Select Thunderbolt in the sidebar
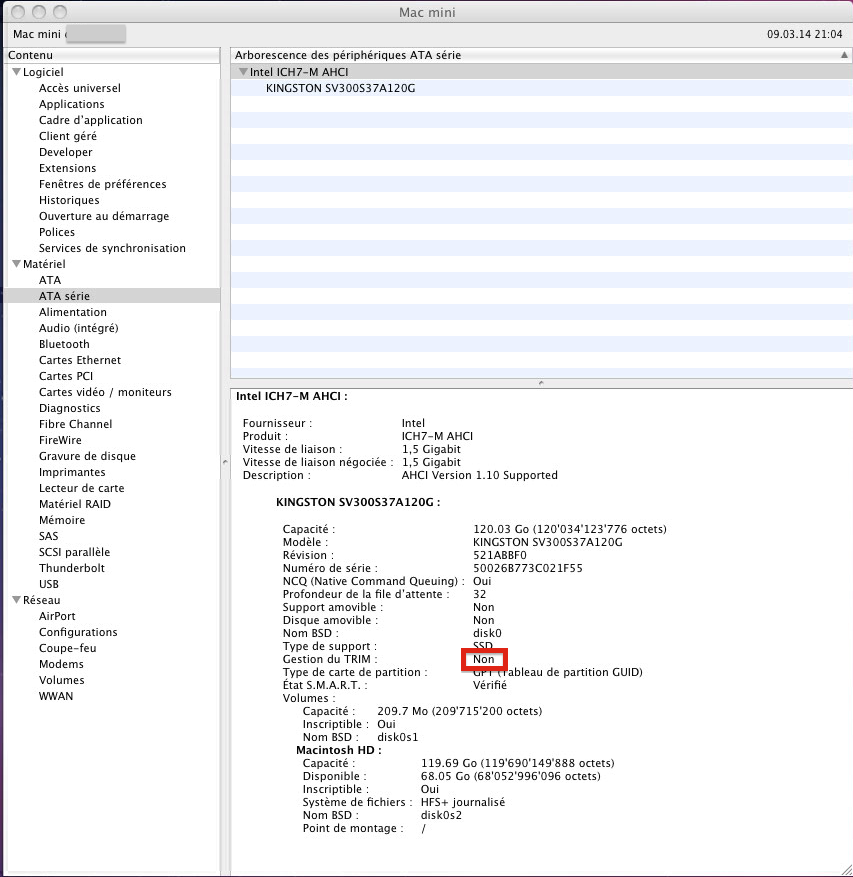The width and height of the screenshot is (853, 877). click(71, 568)
